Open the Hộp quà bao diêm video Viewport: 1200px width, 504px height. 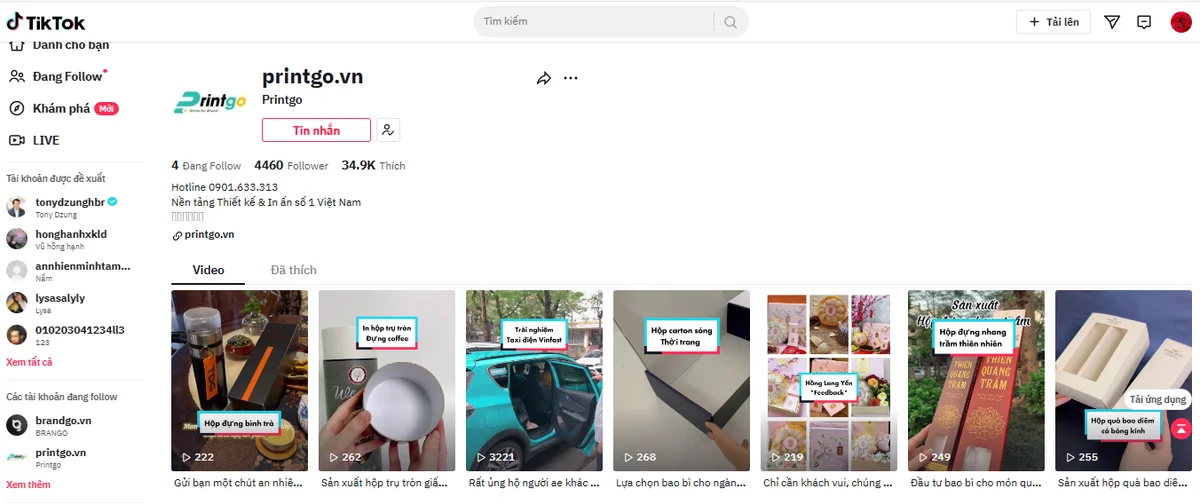coord(1123,380)
